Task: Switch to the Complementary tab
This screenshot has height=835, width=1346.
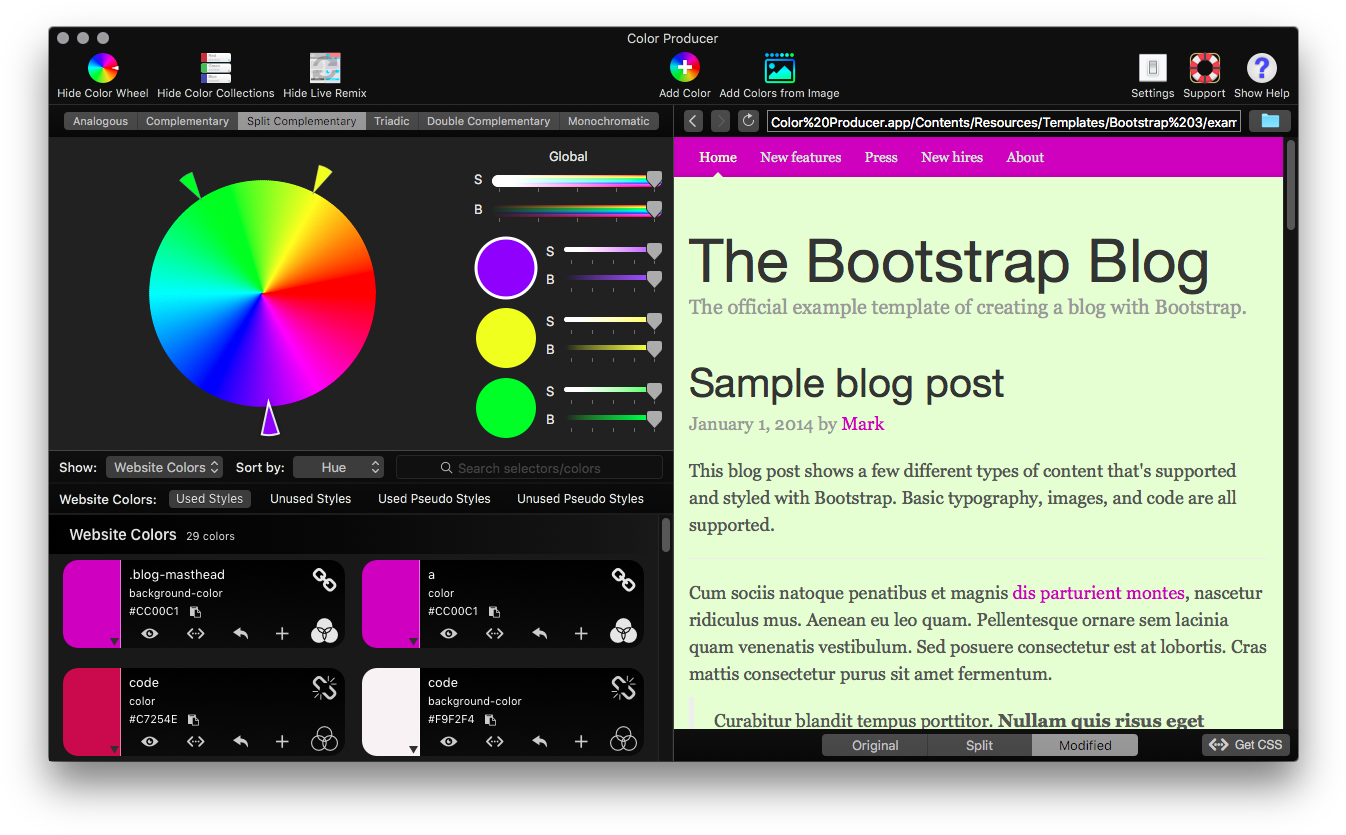Action: pos(187,121)
